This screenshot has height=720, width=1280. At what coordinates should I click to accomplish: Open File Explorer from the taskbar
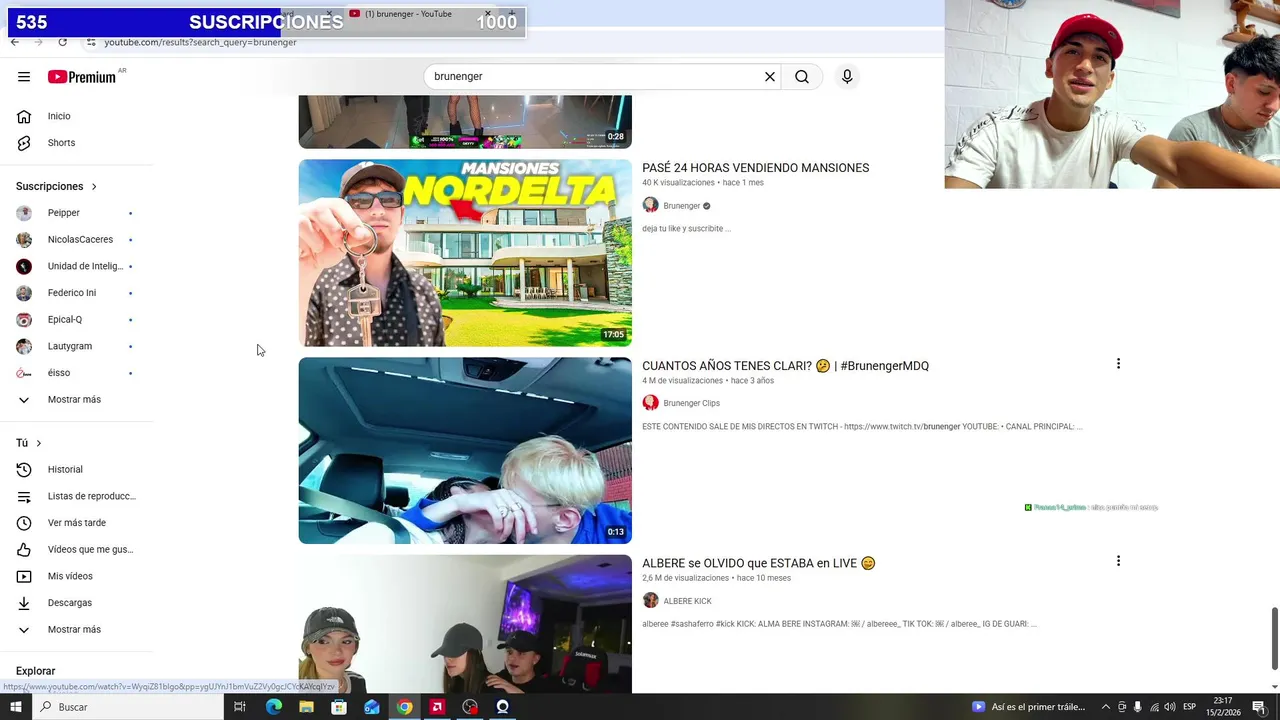(x=306, y=707)
